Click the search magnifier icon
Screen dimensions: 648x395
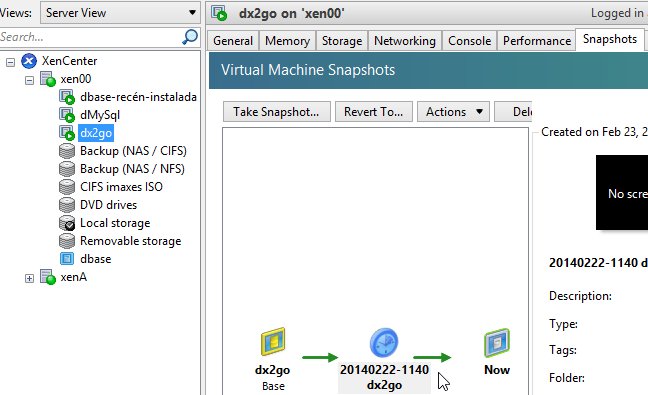pyautogui.click(x=190, y=37)
